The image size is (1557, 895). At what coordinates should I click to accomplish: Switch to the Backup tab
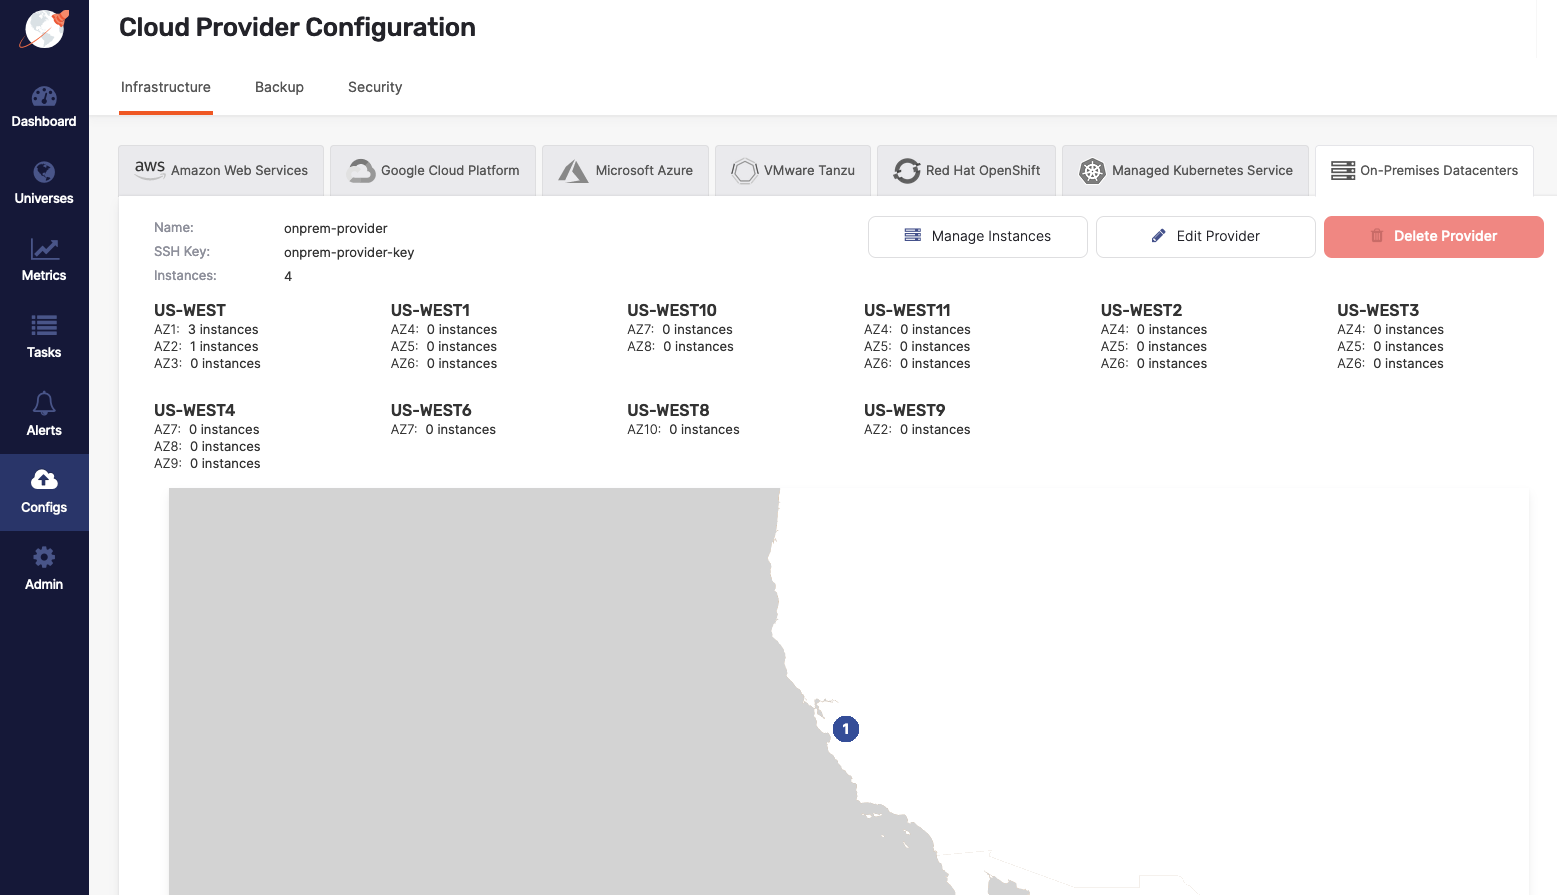[279, 87]
